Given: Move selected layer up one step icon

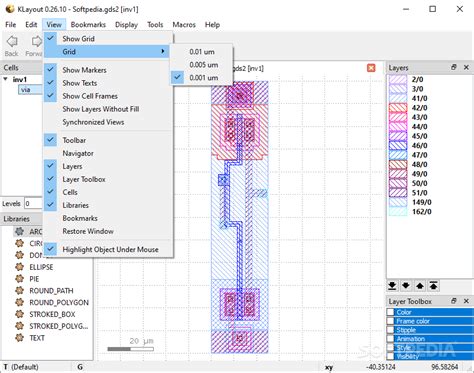Looking at the screenshot, I should tap(420, 286).
